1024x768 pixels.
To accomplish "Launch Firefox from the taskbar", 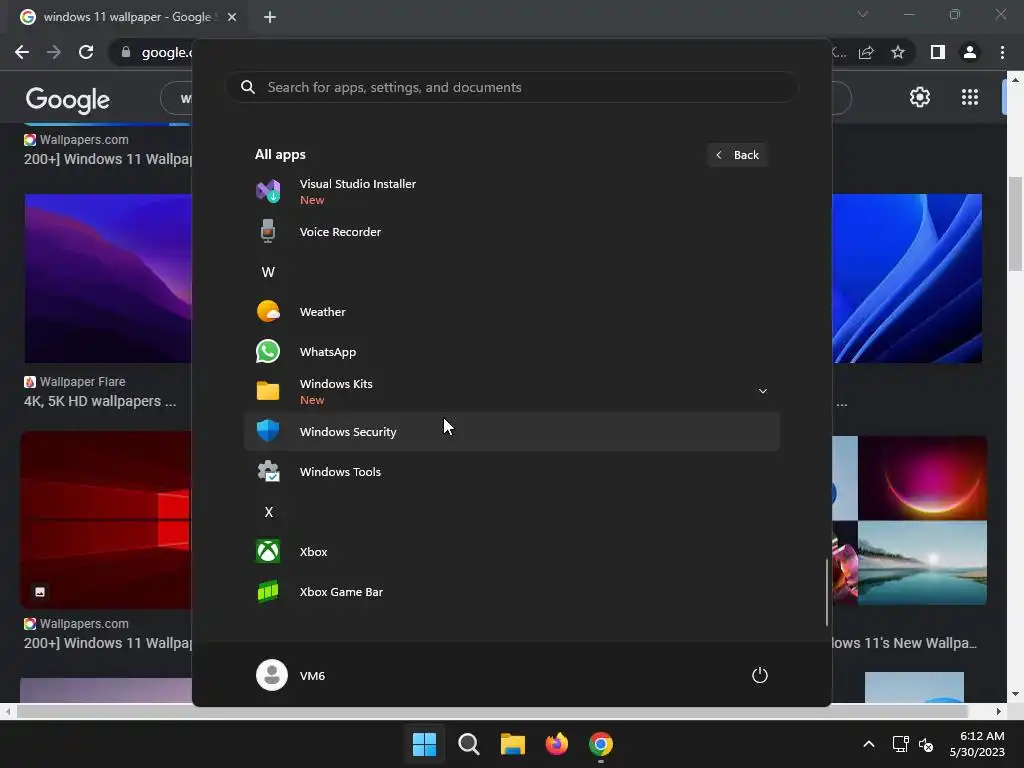I will (556, 744).
